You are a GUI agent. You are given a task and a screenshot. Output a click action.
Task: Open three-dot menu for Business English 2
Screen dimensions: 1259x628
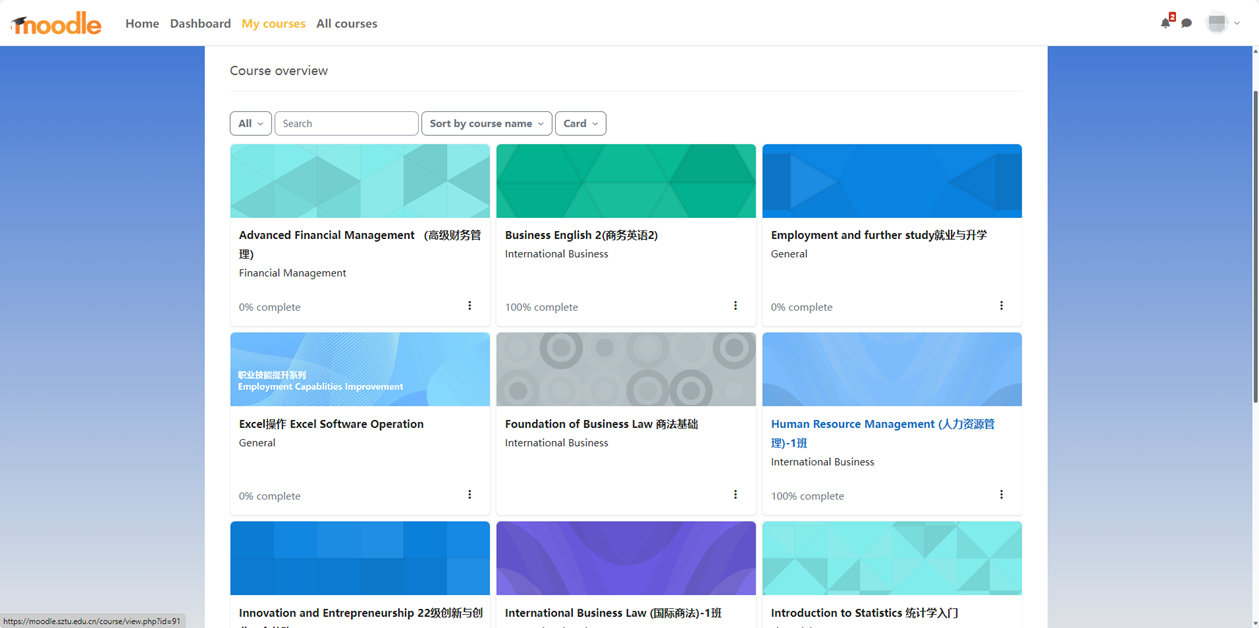pos(735,306)
